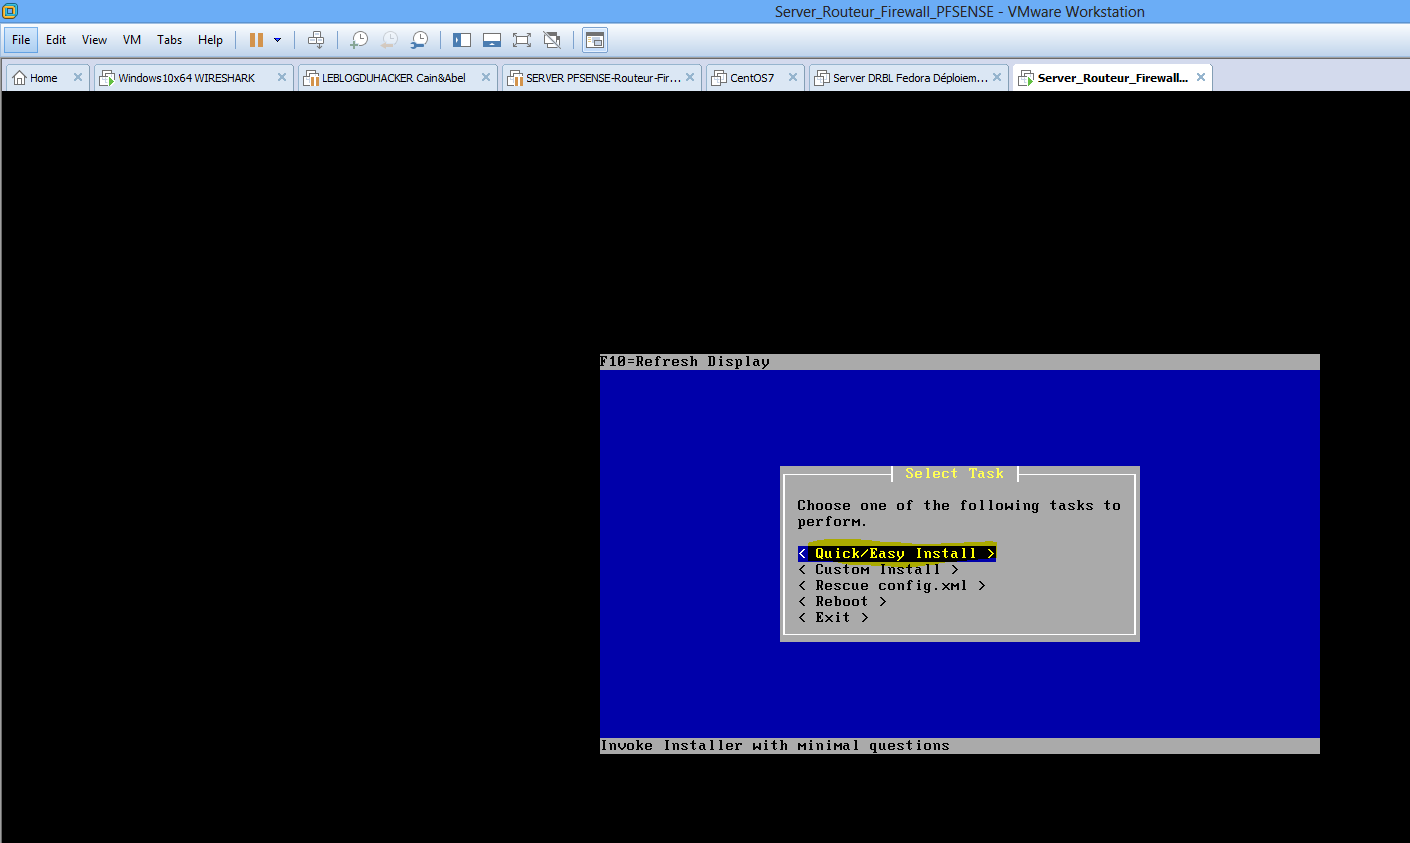The width and height of the screenshot is (1410, 843).
Task: Click 'F10=Refresh Display' header text
Action: [685, 361]
